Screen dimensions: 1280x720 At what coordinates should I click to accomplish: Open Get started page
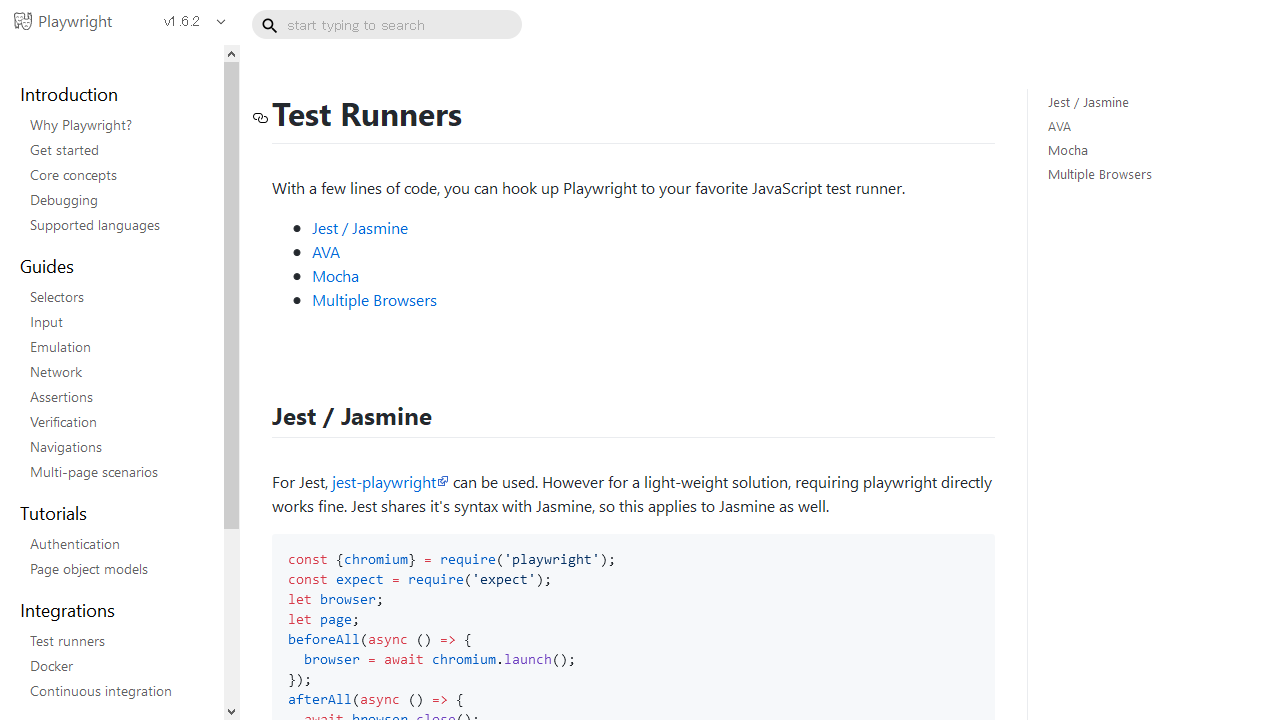[64, 150]
